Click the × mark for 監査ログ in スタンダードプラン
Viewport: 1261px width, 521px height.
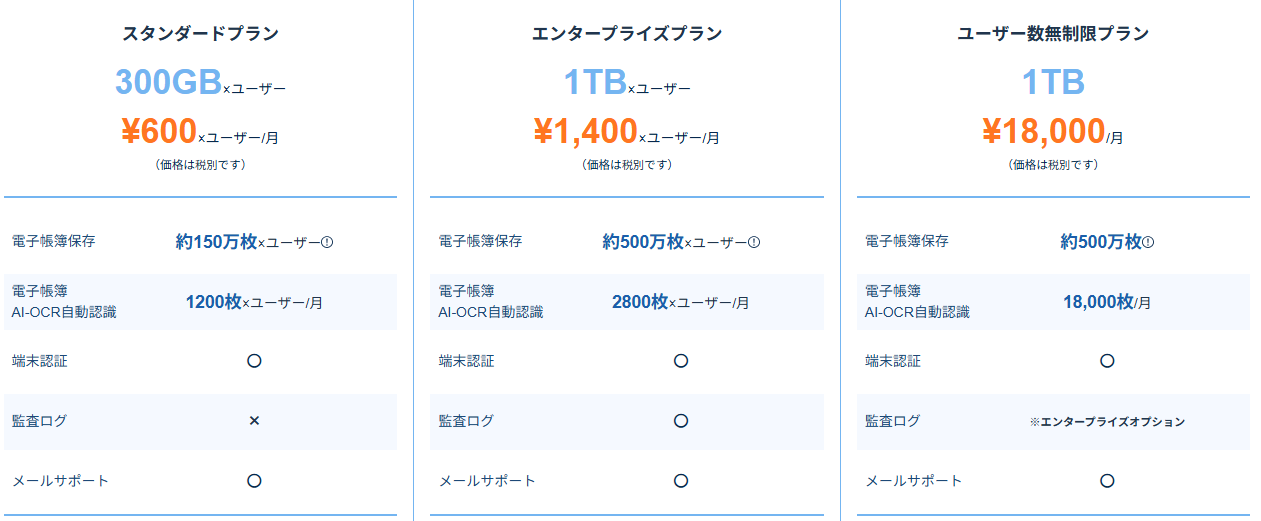pyautogui.click(x=254, y=421)
